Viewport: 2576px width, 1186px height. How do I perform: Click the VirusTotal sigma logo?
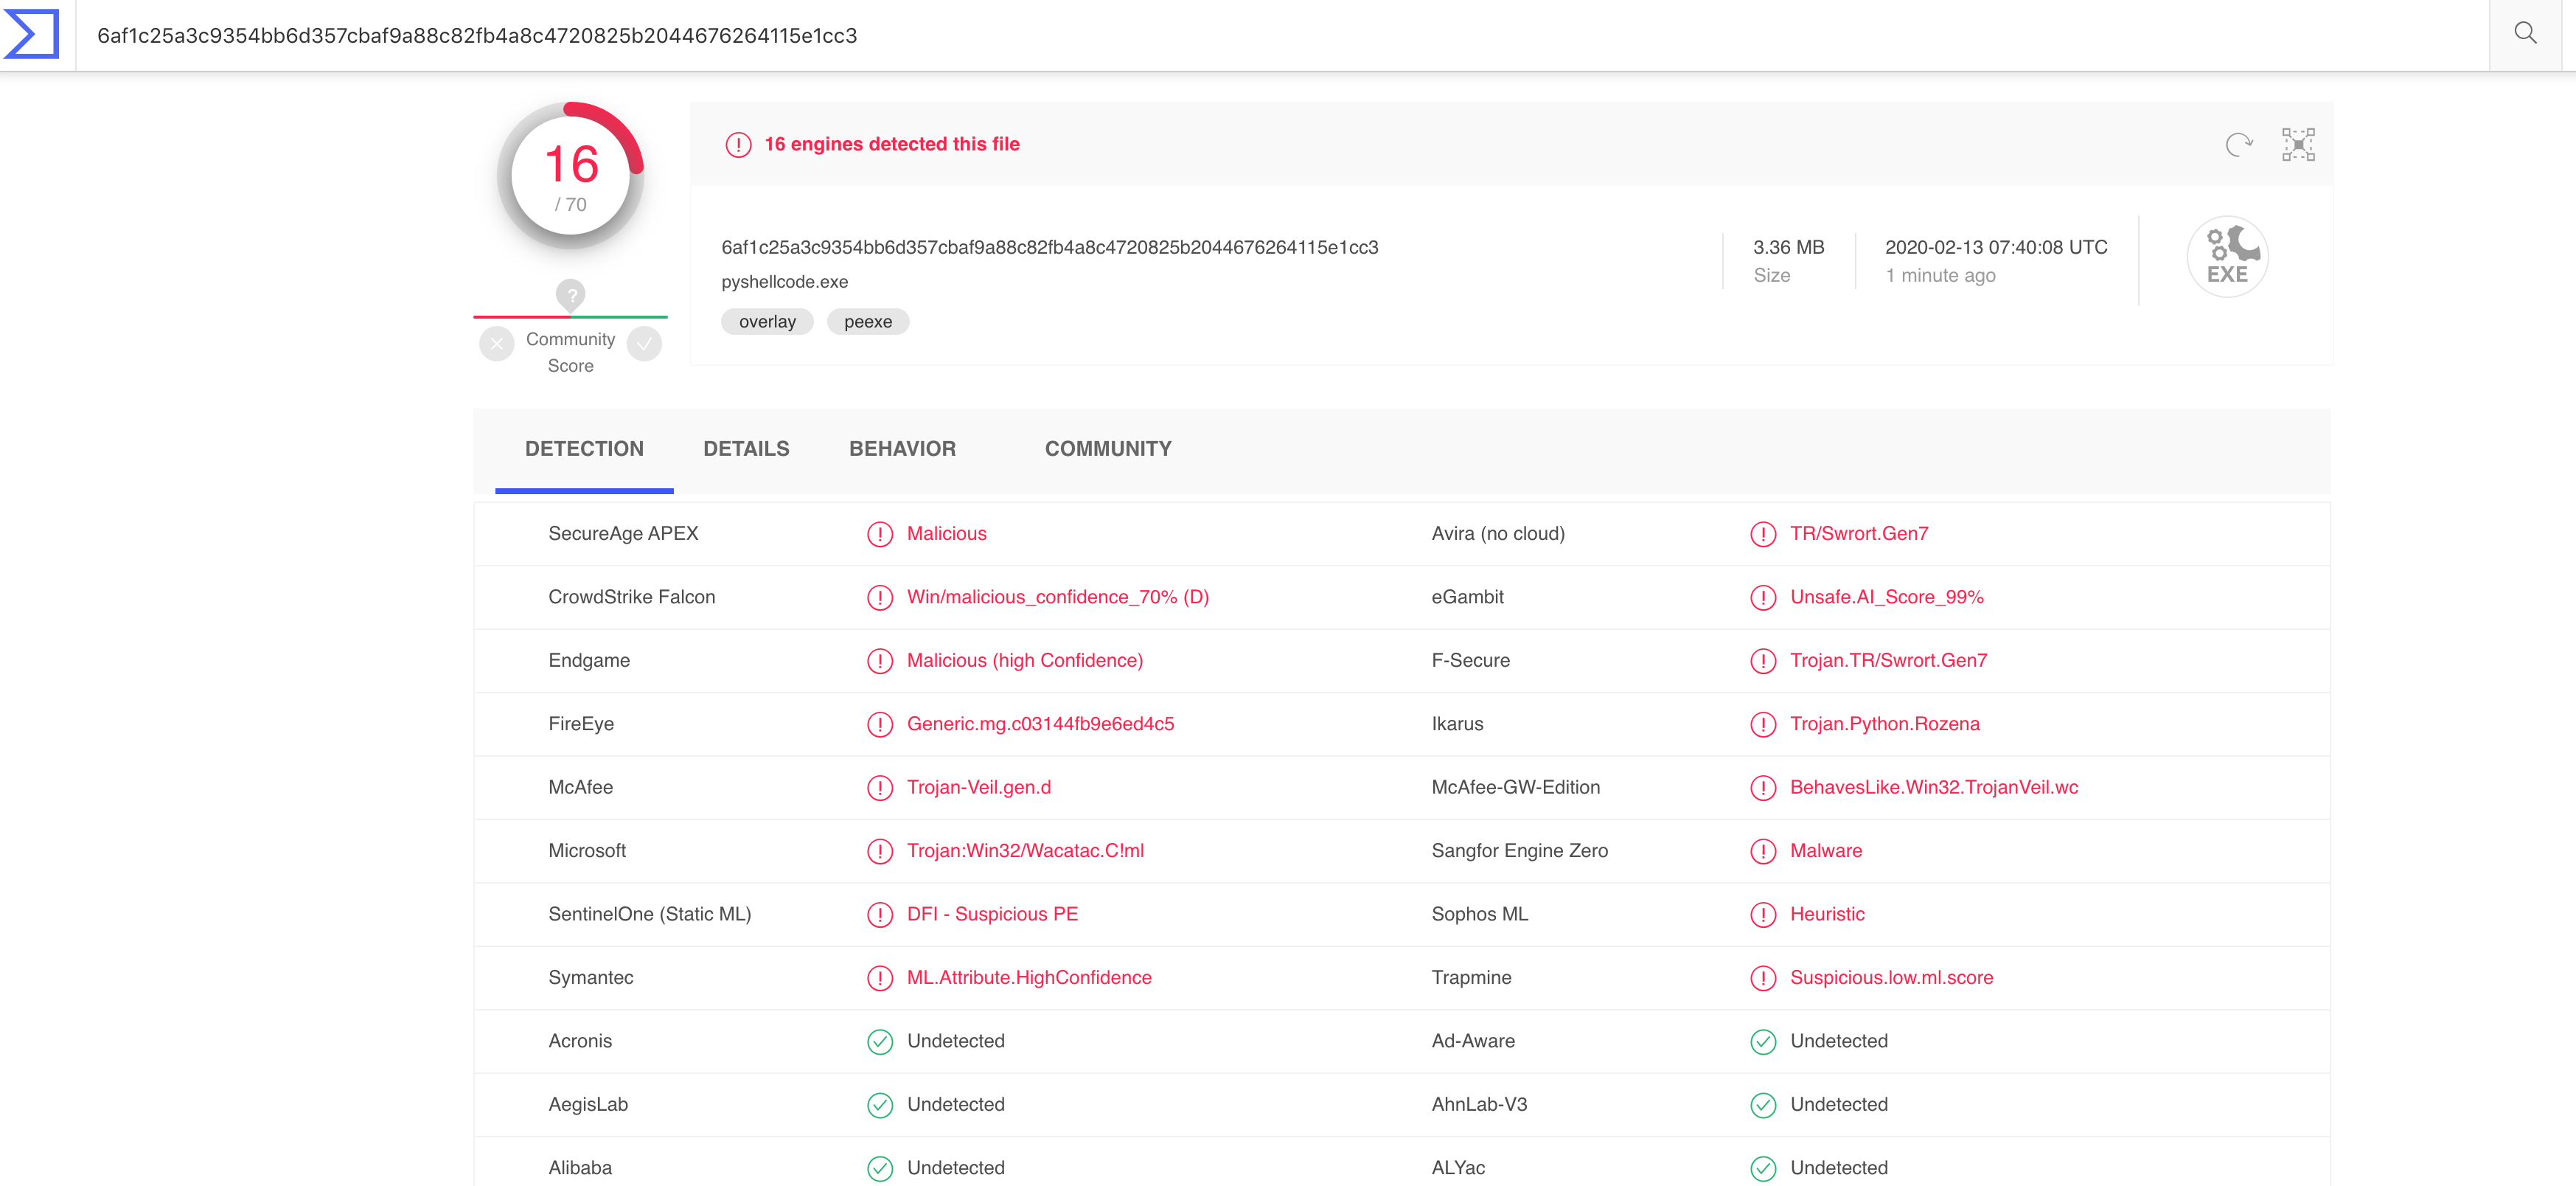pos(32,34)
